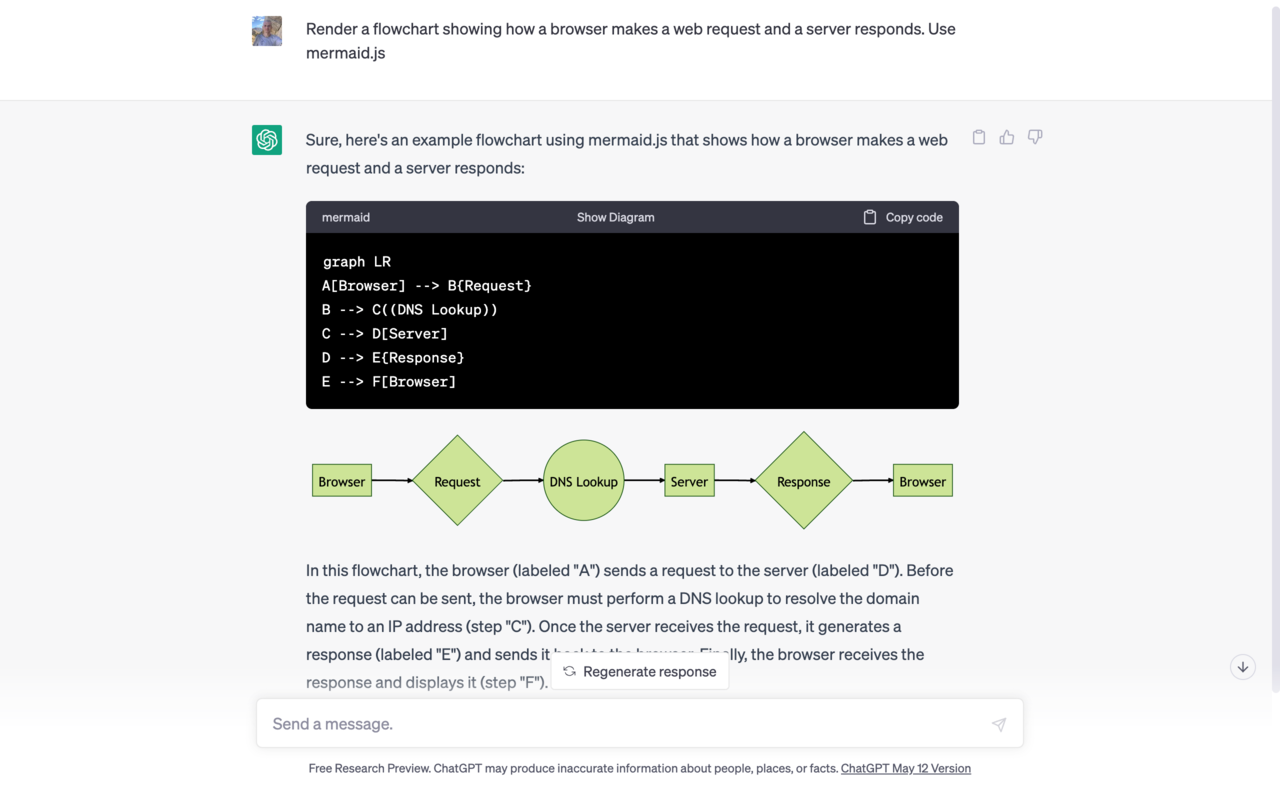The height and width of the screenshot is (800, 1280).
Task: Click the Copy code button
Action: click(x=903, y=217)
